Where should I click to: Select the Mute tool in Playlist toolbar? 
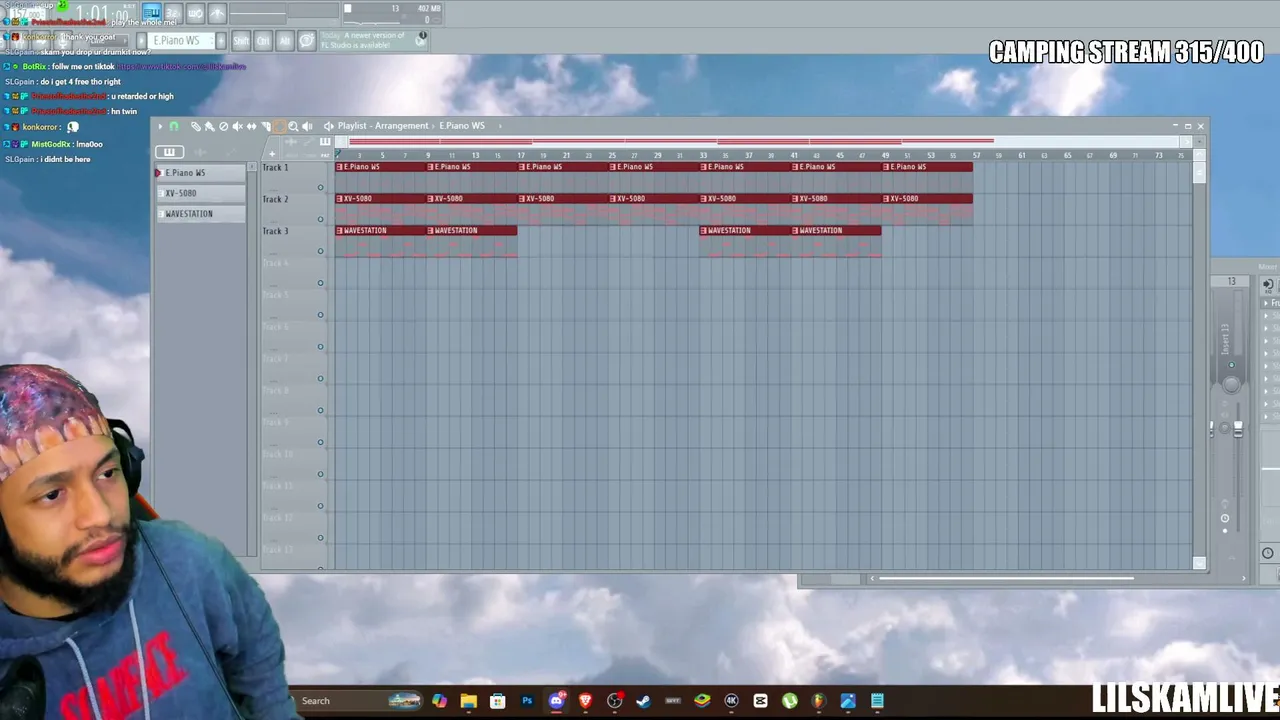point(237,126)
